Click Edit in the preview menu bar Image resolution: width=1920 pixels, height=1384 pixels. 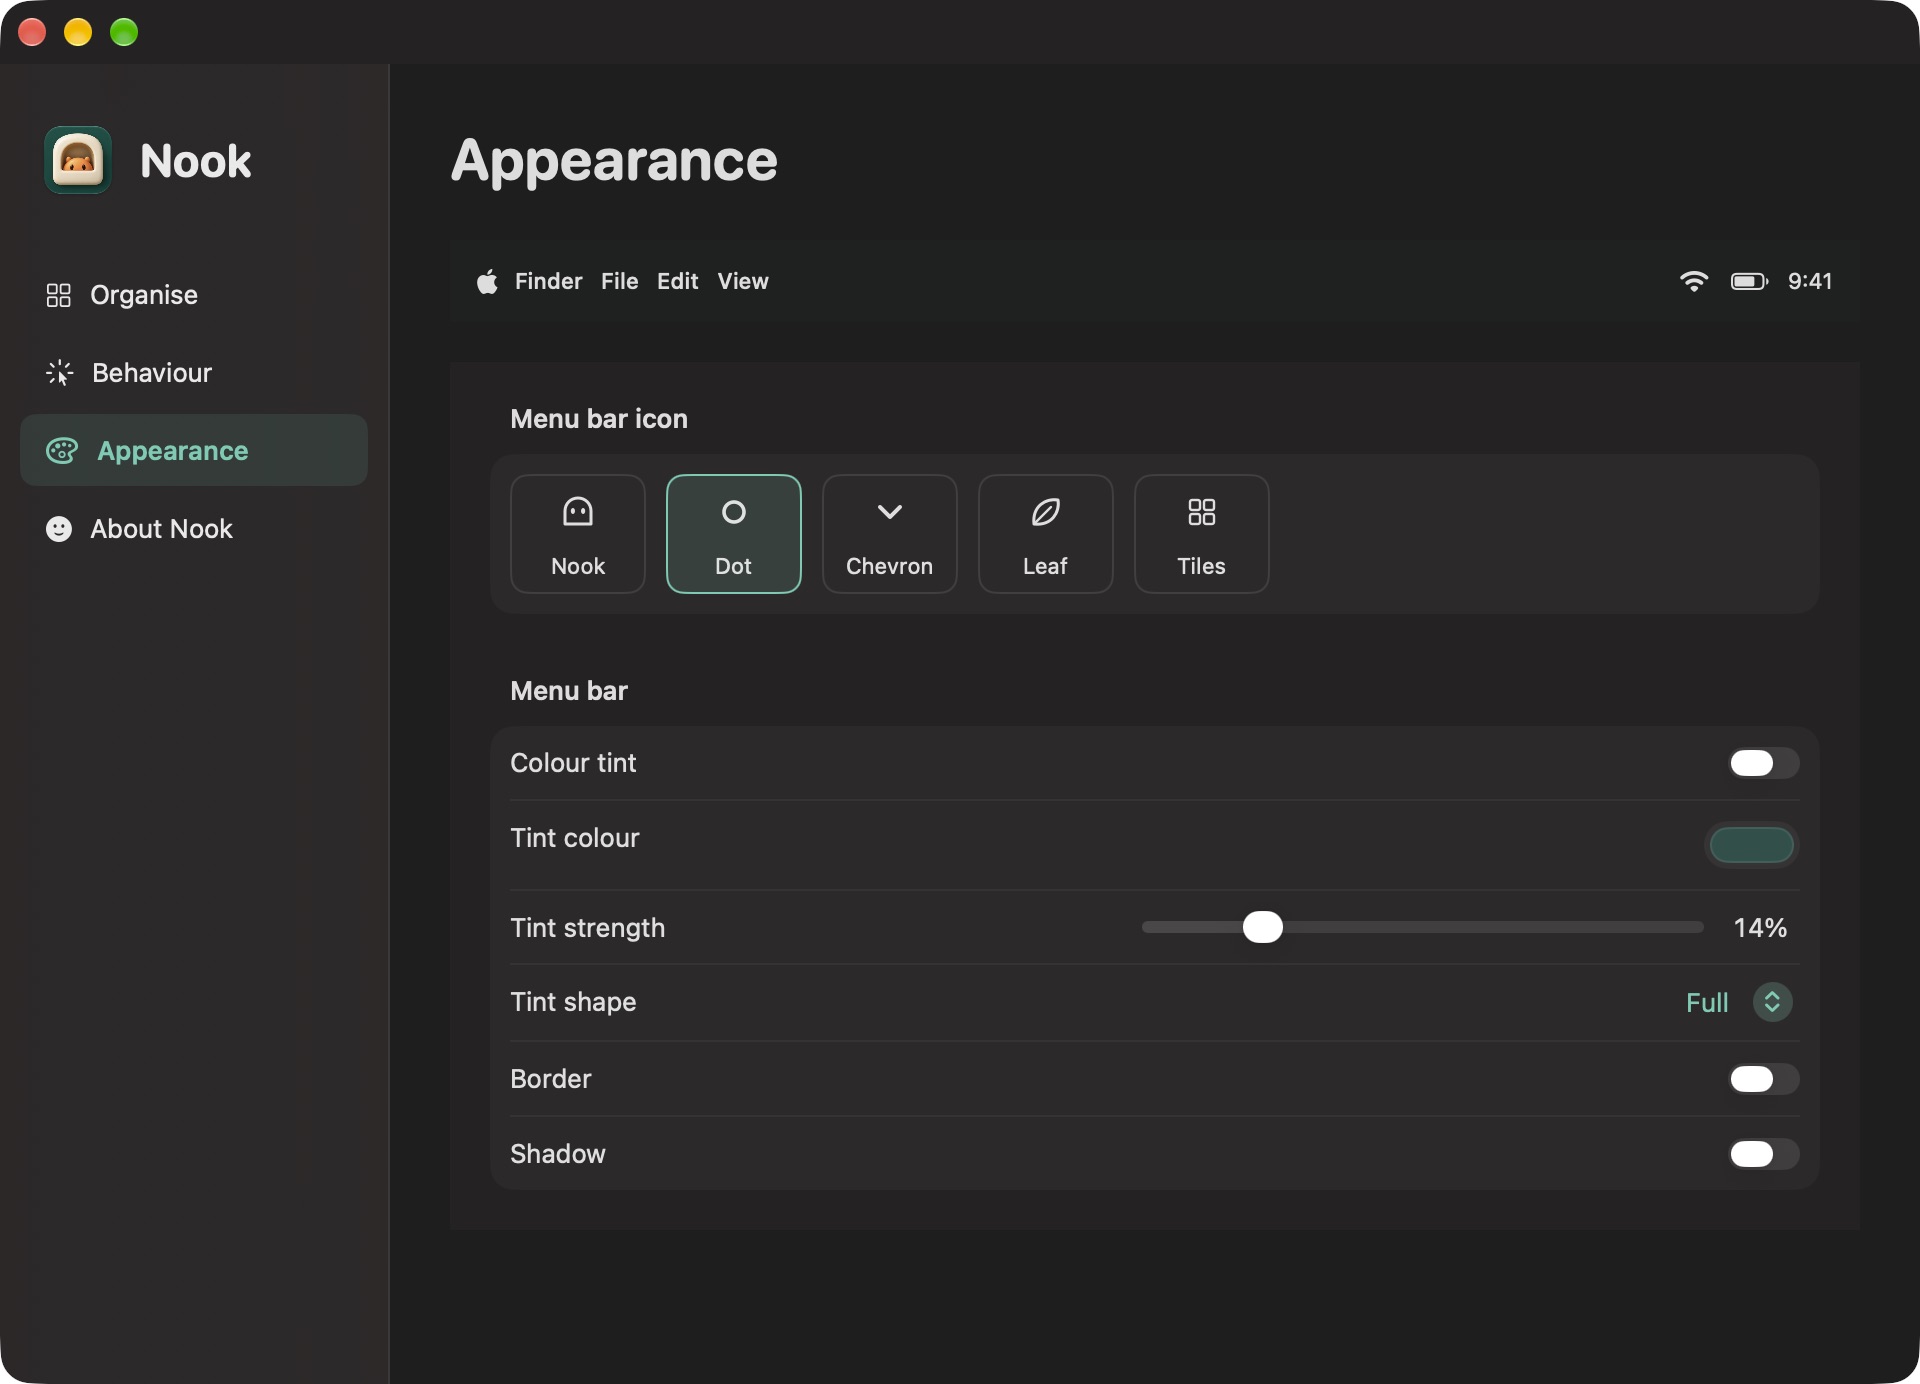click(x=677, y=282)
